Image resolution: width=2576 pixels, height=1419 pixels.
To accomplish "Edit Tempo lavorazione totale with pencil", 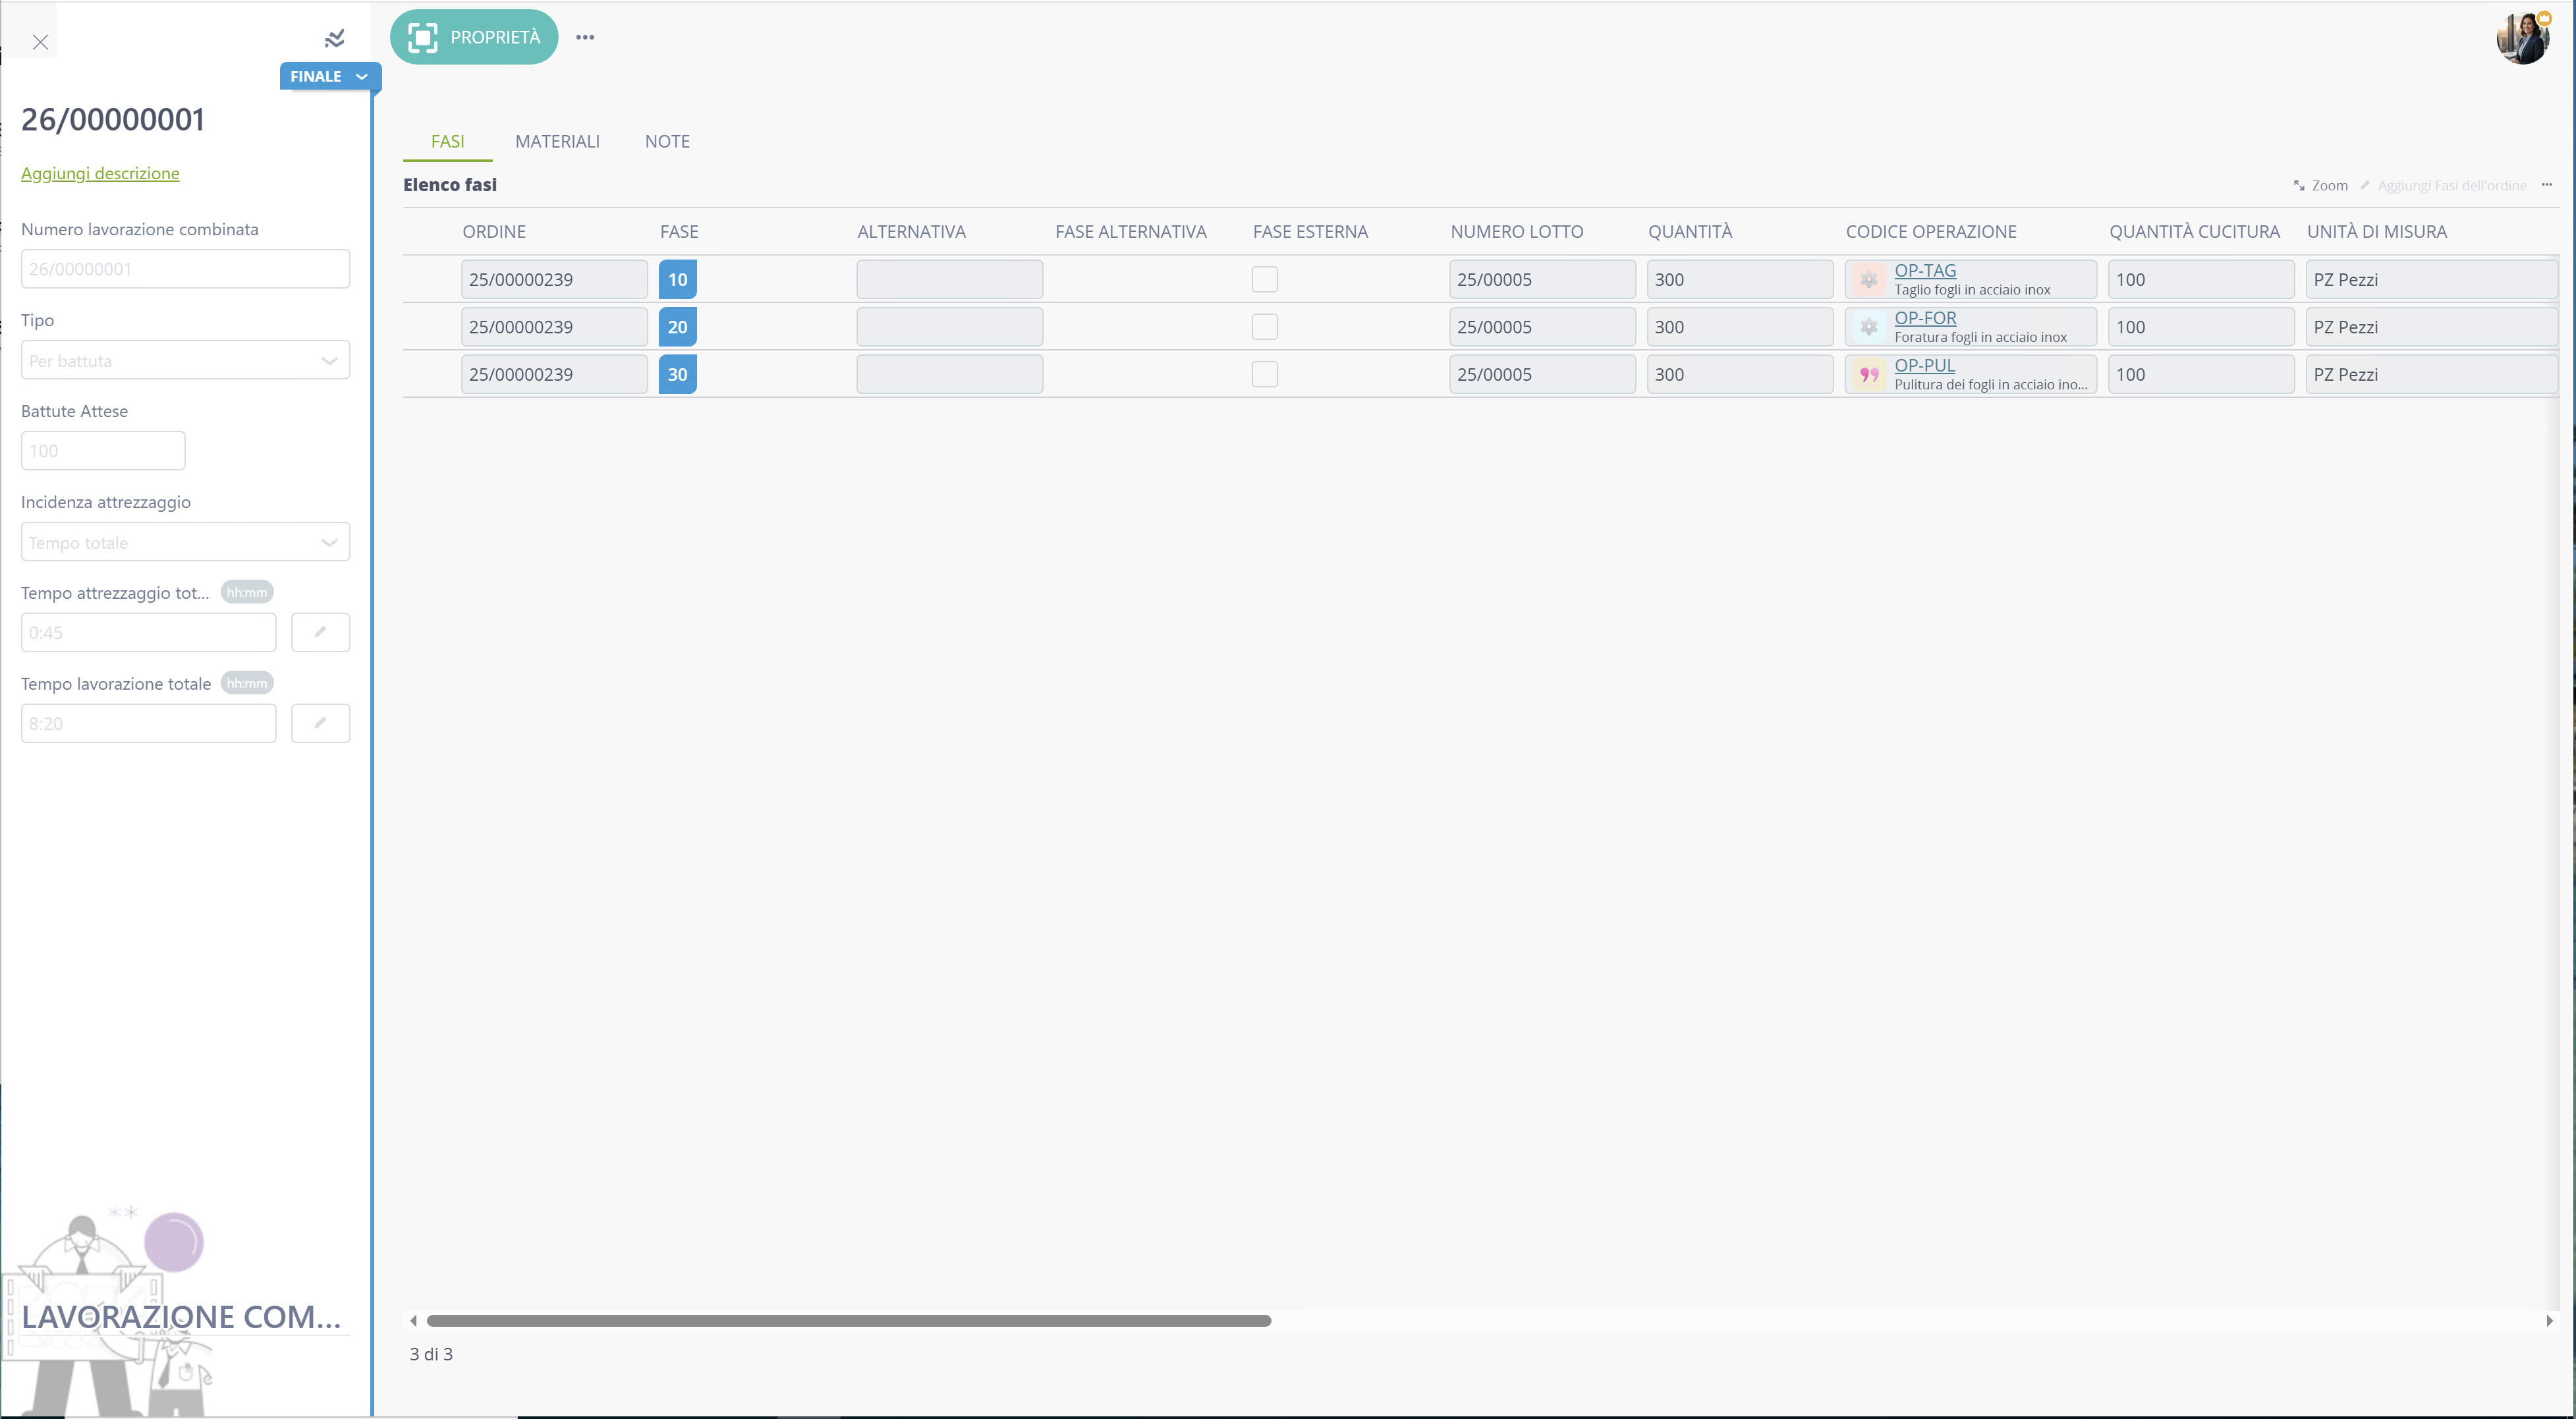I will pyautogui.click(x=320, y=723).
